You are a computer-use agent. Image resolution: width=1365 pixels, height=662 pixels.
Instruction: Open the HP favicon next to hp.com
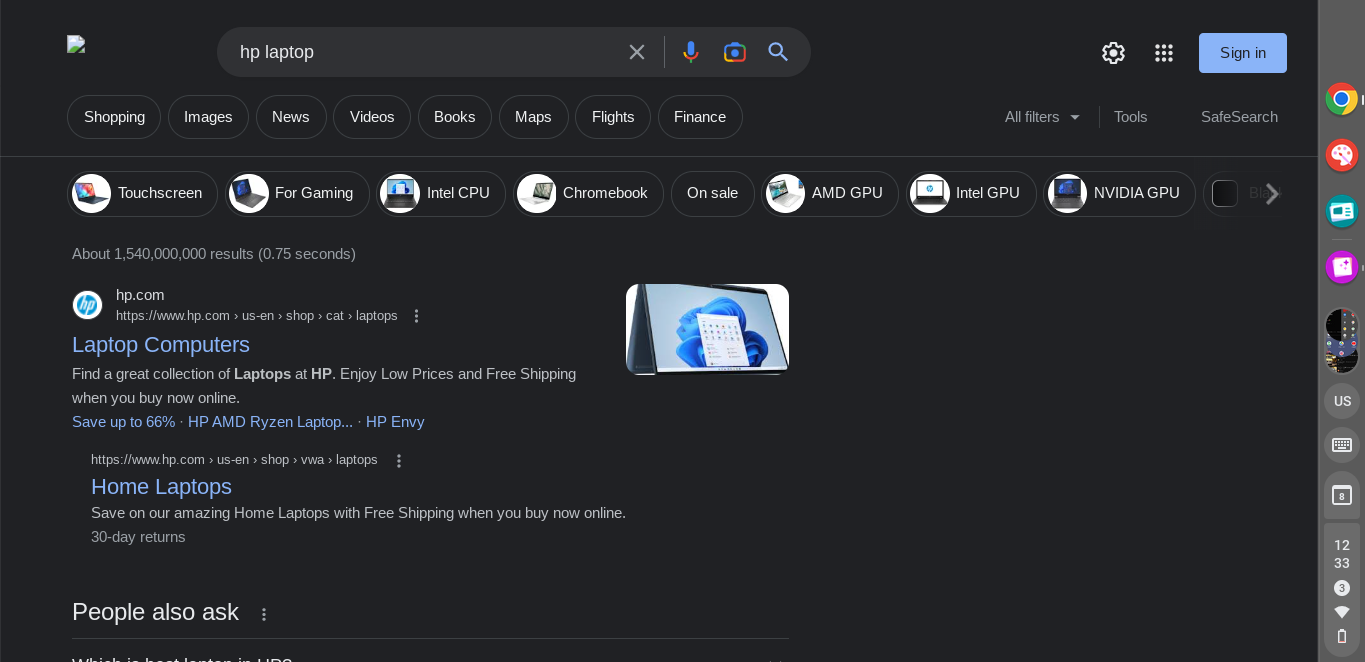coord(87,305)
